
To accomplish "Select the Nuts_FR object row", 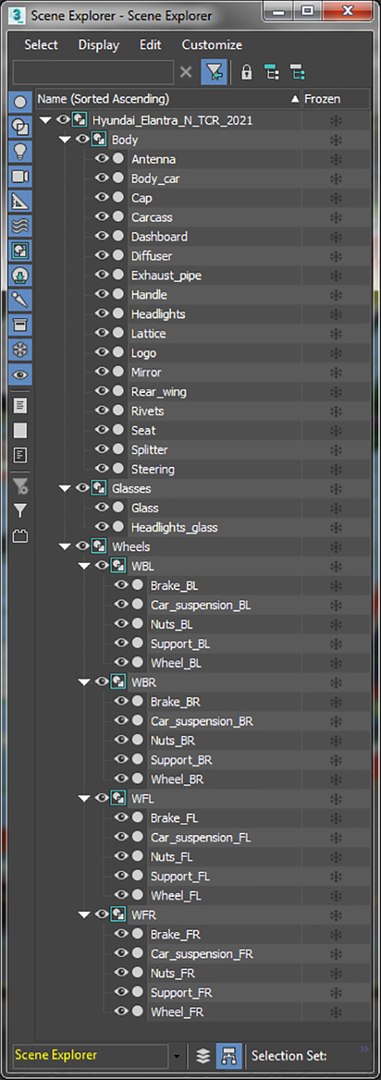I will (x=172, y=973).
